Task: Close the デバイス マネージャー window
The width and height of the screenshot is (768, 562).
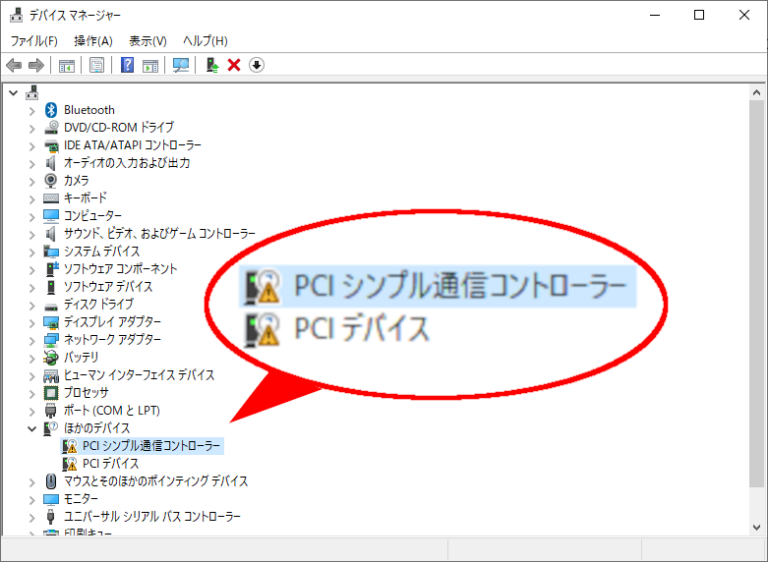Action: coord(744,15)
